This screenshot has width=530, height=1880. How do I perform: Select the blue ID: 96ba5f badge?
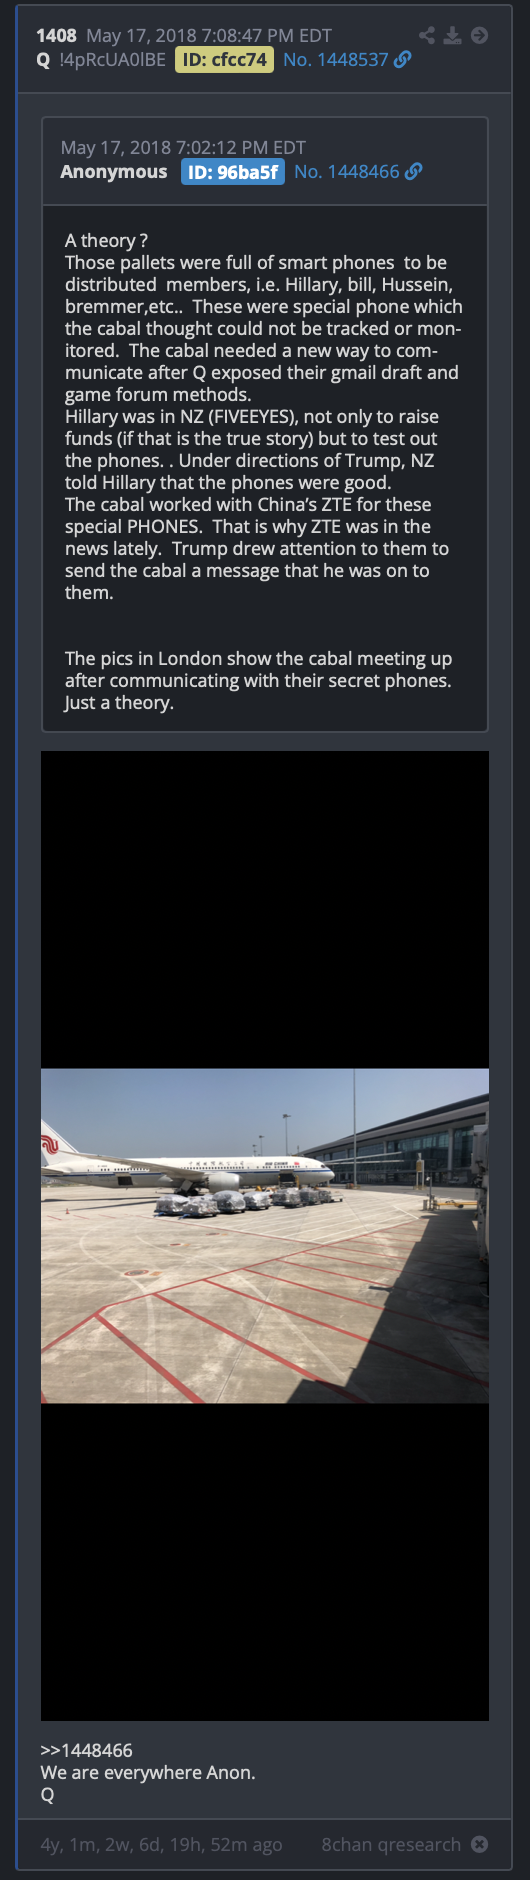click(233, 172)
